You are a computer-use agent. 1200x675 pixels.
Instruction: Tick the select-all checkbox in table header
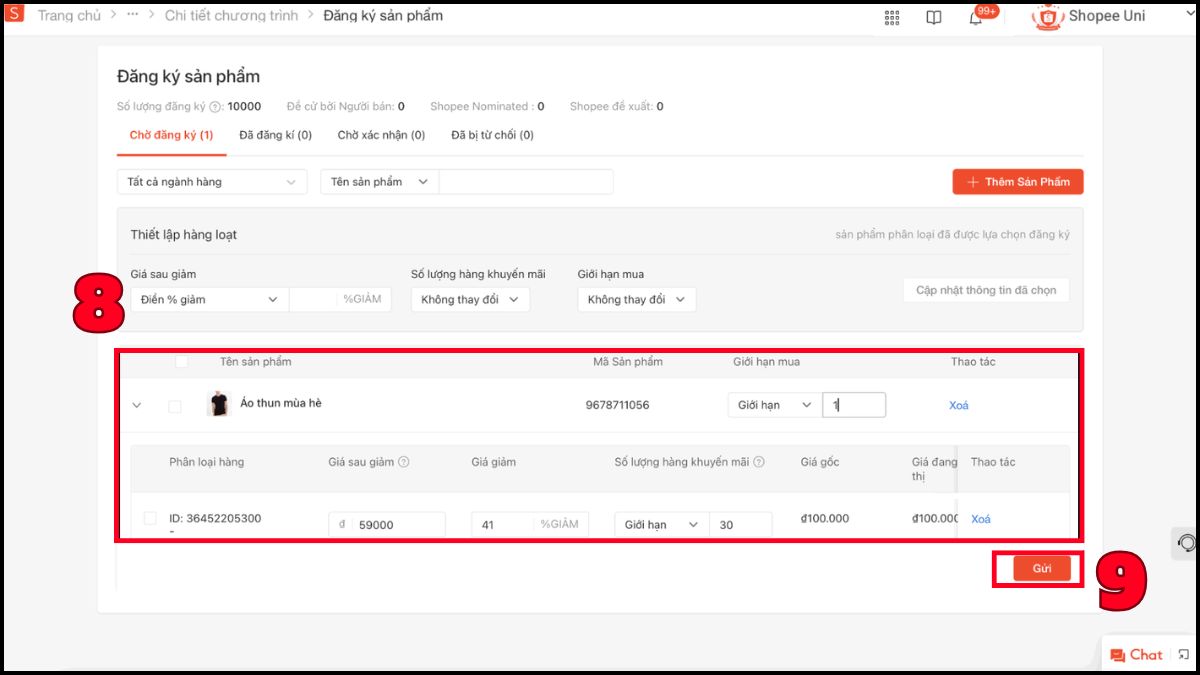pyautogui.click(x=181, y=362)
